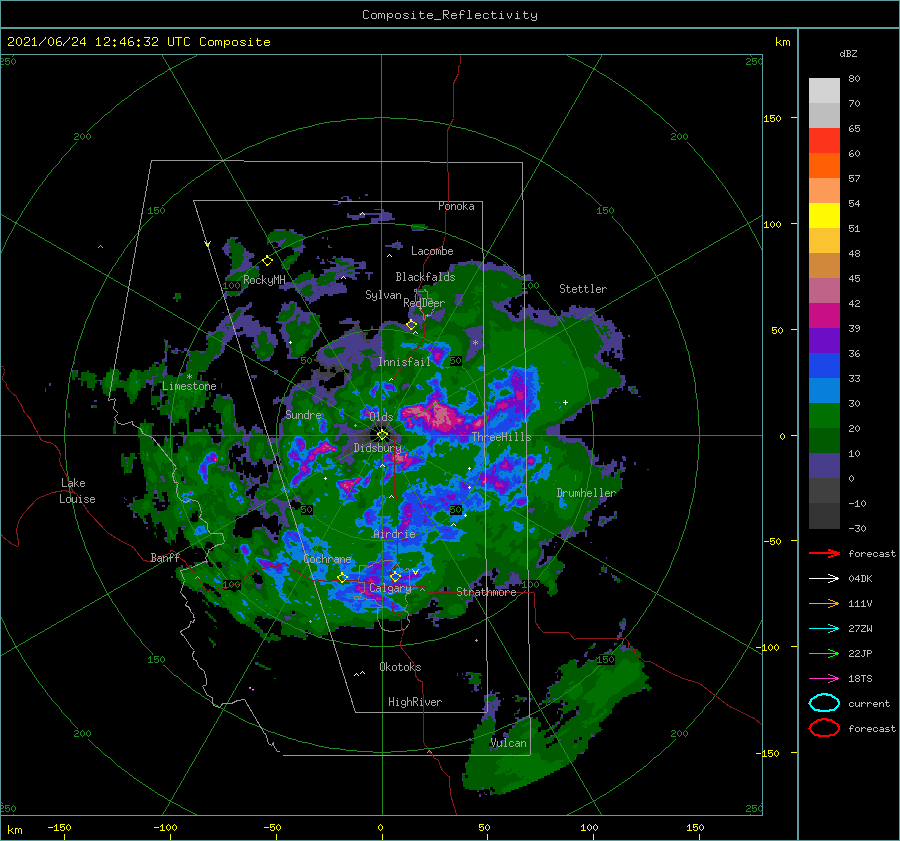Click the km unit label at bottom left
Viewport: 900px width, 841px height.
coord(14,830)
